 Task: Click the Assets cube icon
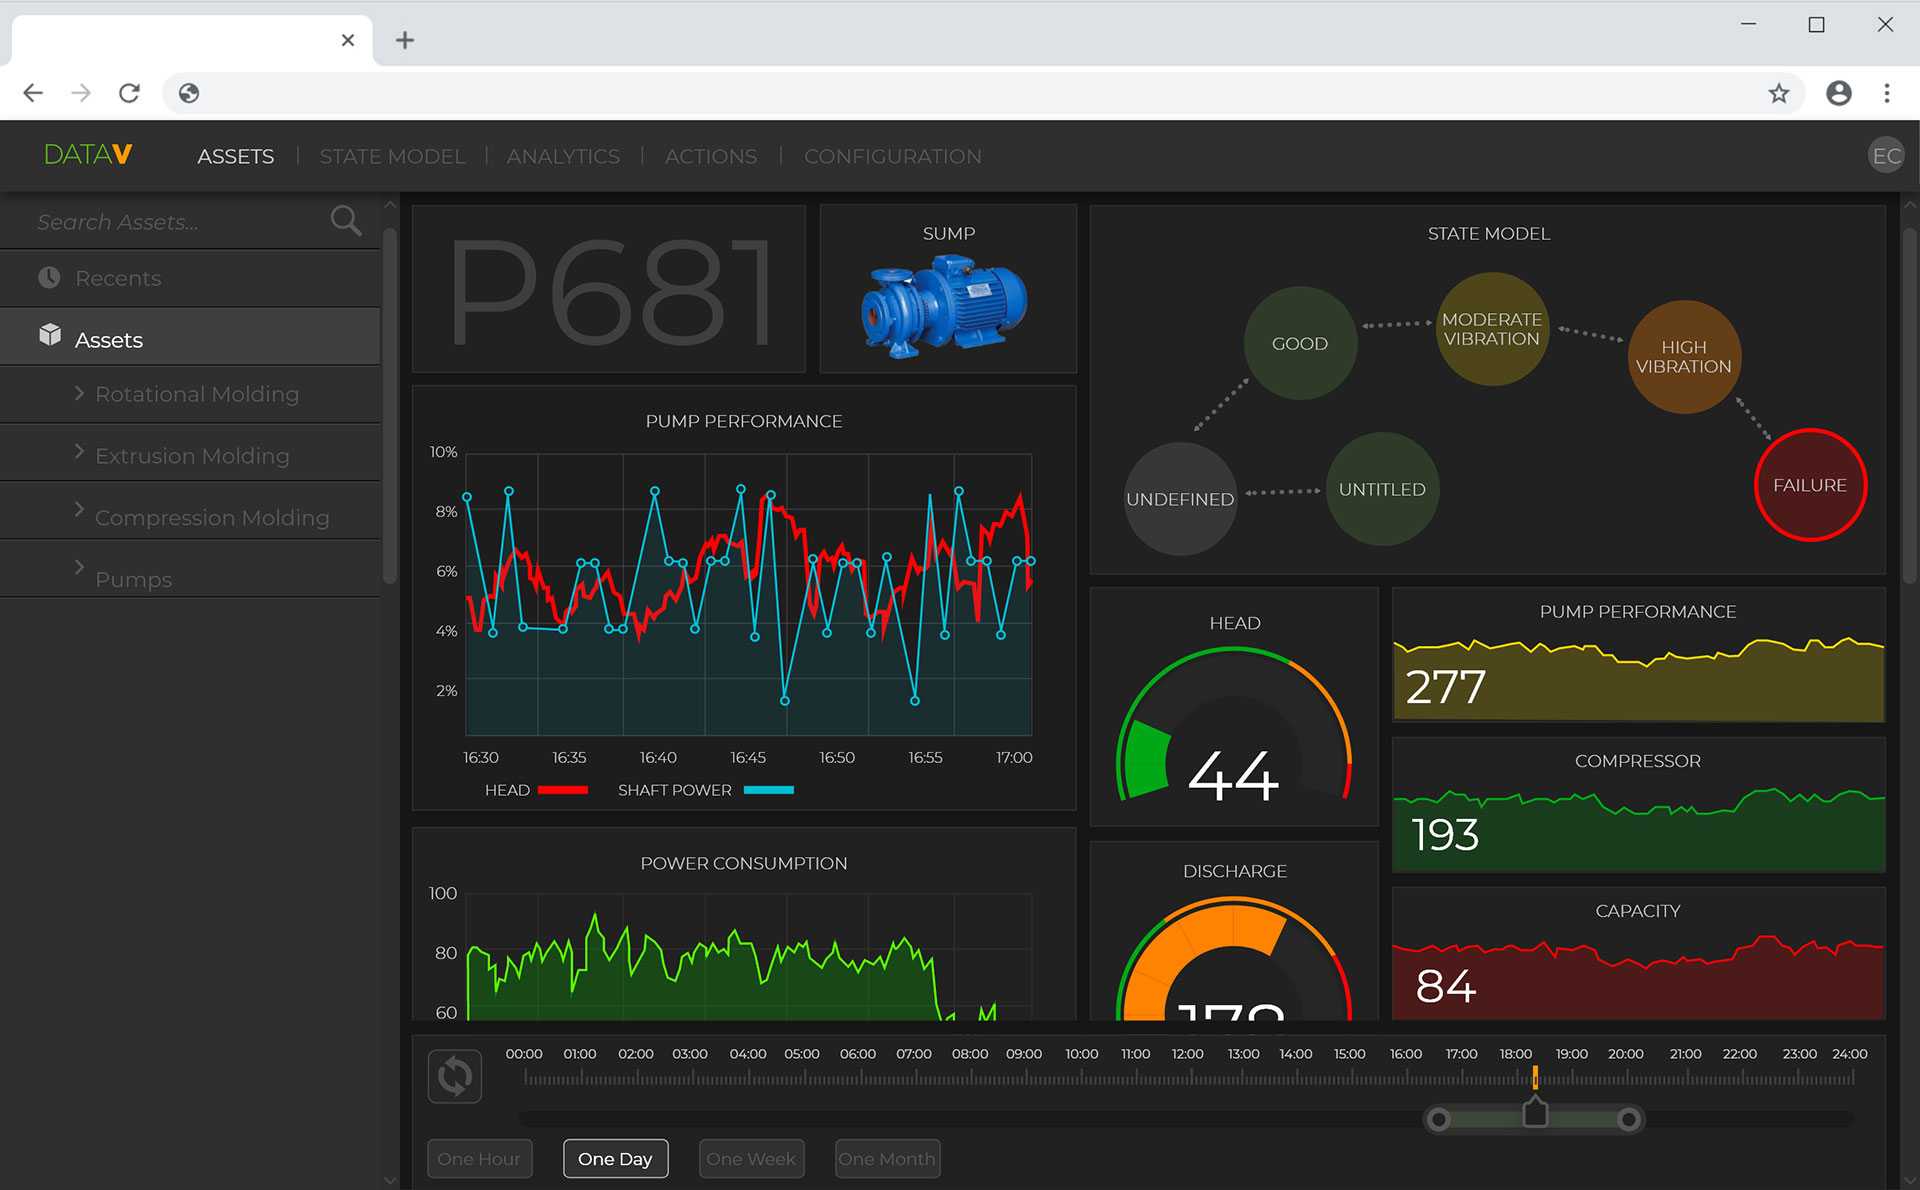point(50,335)
